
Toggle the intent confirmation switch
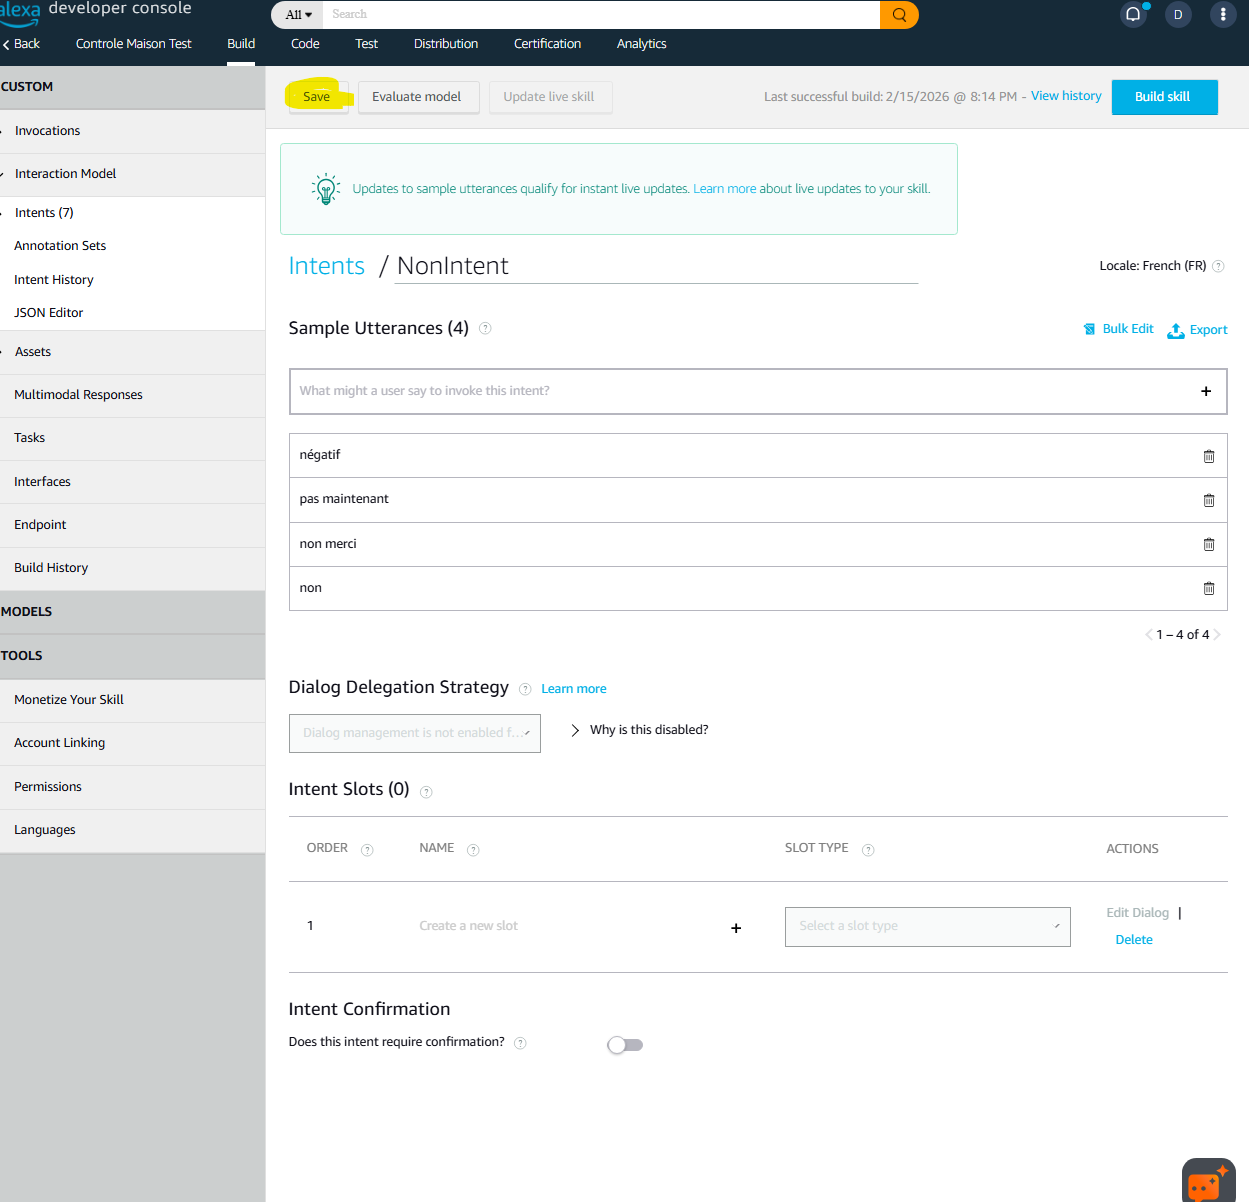624,1045
